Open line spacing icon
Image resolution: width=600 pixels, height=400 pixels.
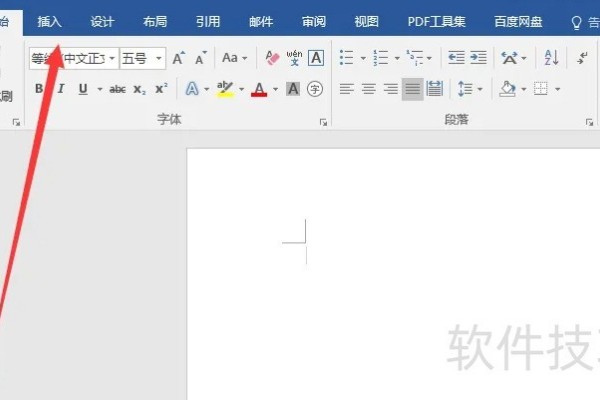(x=465, y=89)
